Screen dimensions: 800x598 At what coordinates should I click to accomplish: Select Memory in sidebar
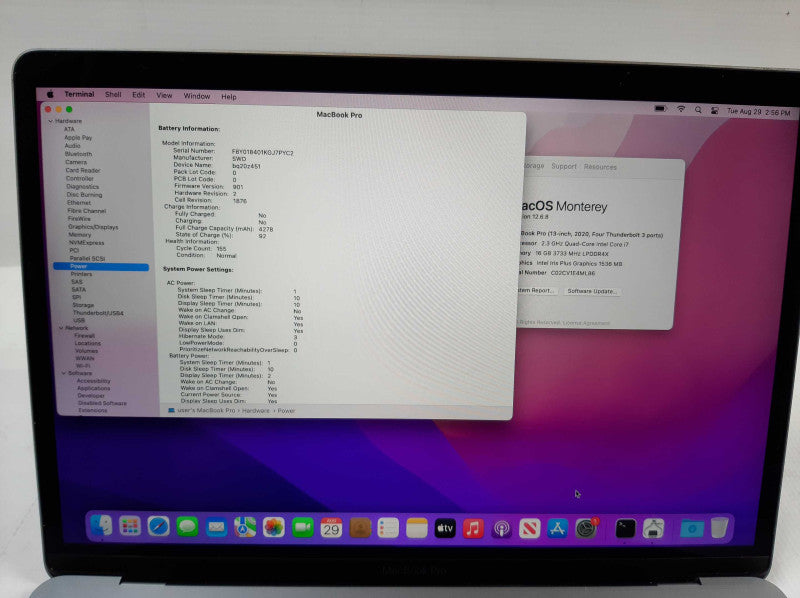(x=80, y=235)
